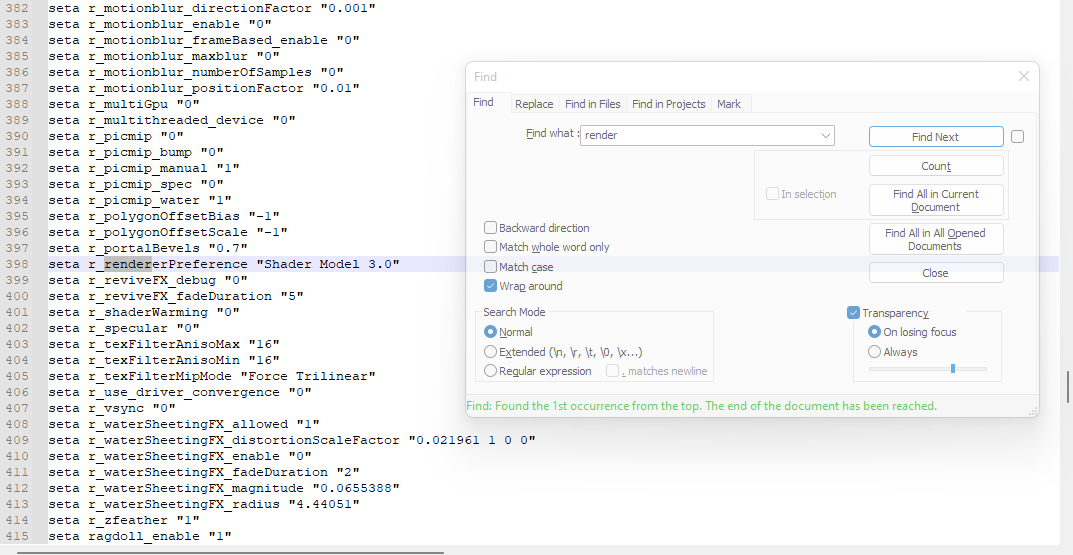The height and width of the screenshot is (555, 1073).
Task: Click Find All in Current Document
Action: 935,200
